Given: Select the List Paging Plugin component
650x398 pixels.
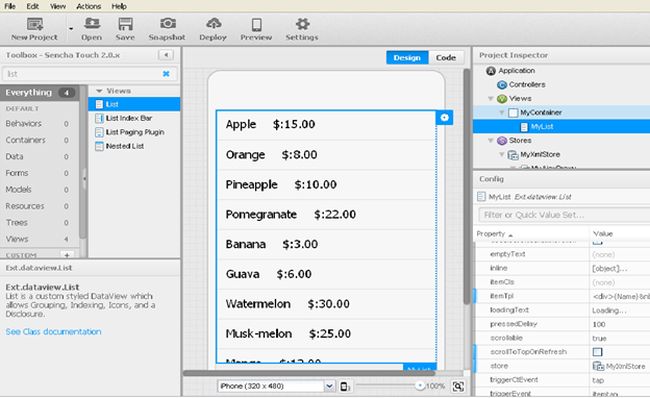Looking at the screenshot, I should click(x=134, y=132).
